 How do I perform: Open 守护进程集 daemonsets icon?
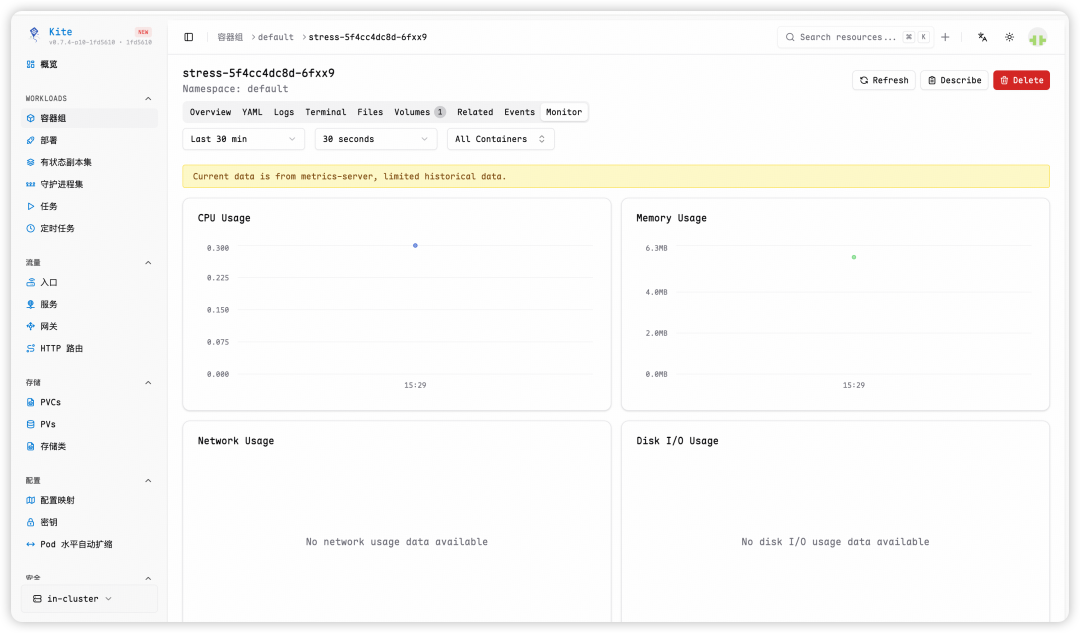(x=30, y=185)
